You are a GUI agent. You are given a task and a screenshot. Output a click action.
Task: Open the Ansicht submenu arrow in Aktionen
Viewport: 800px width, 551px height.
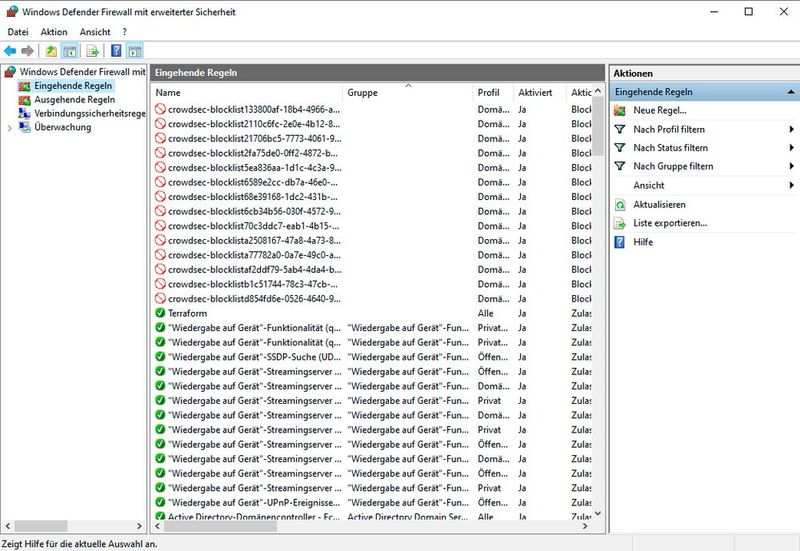point(791,185)
